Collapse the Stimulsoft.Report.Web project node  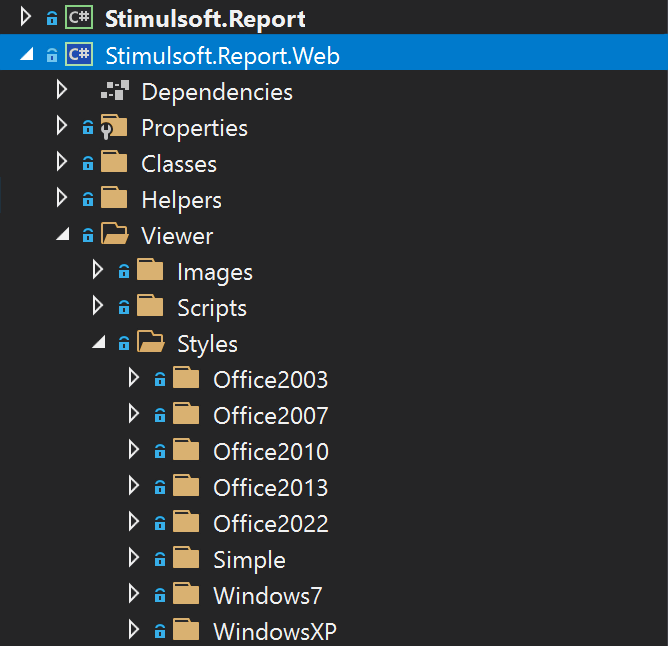click(x=27, y=55)
